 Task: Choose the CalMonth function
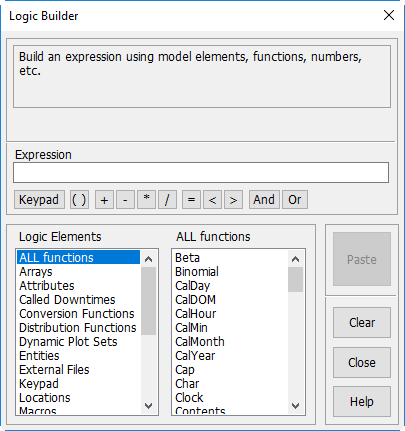click(200, 342)
